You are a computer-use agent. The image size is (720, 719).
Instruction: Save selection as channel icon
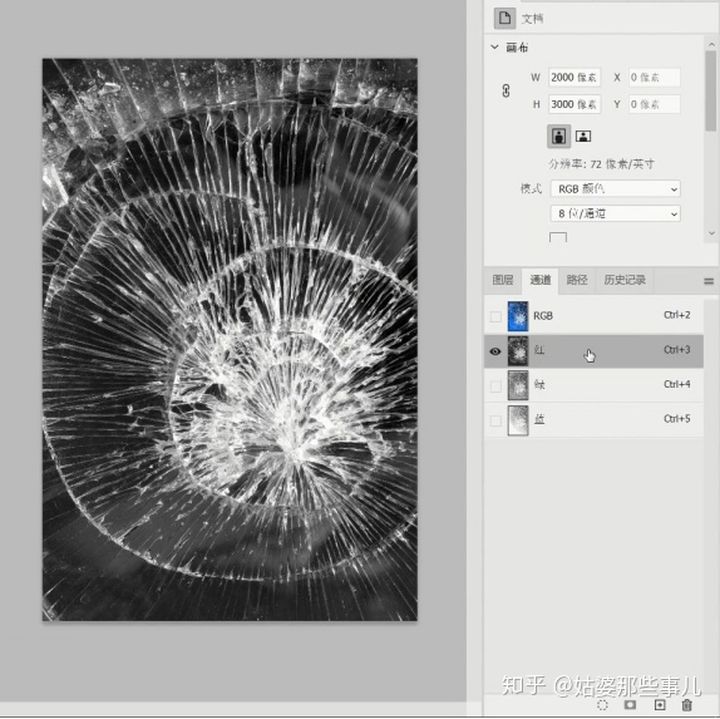631,705
